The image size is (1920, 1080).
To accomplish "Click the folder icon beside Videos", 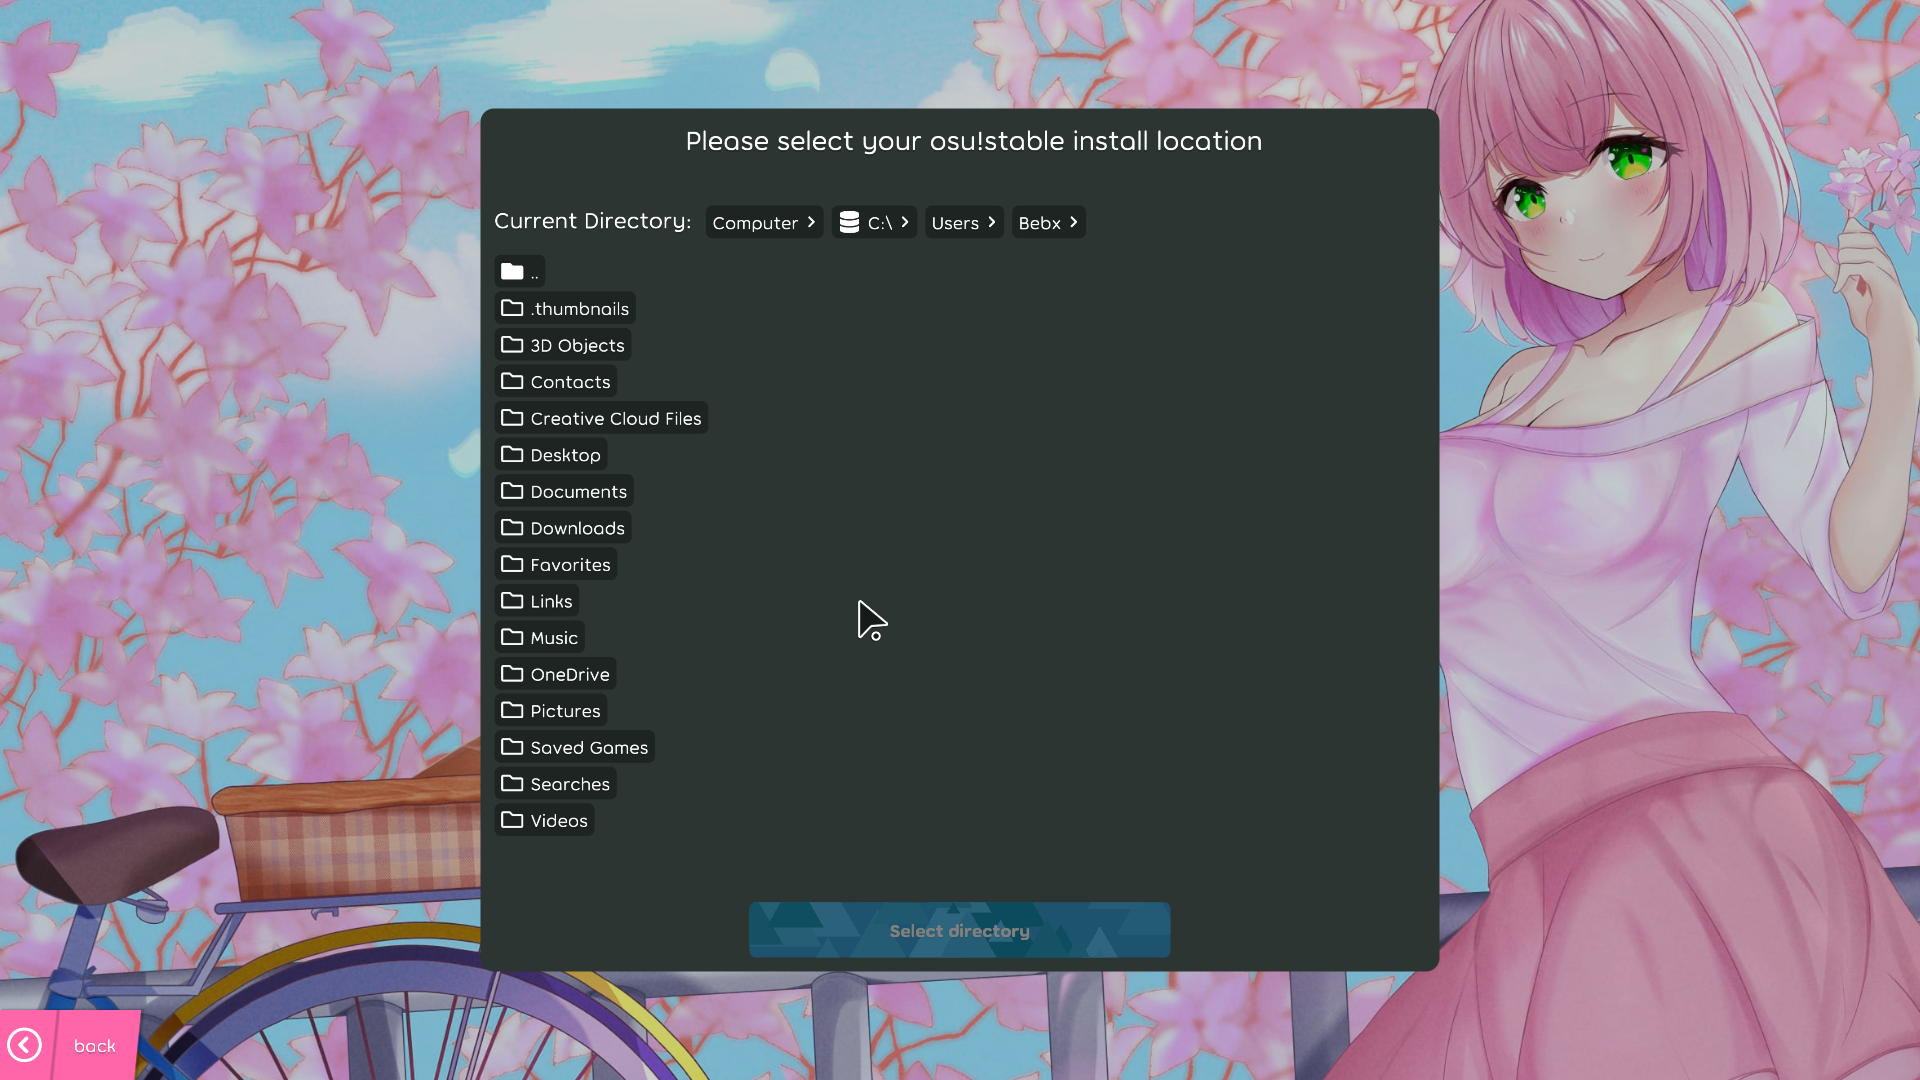I will [x=512, y=820].
